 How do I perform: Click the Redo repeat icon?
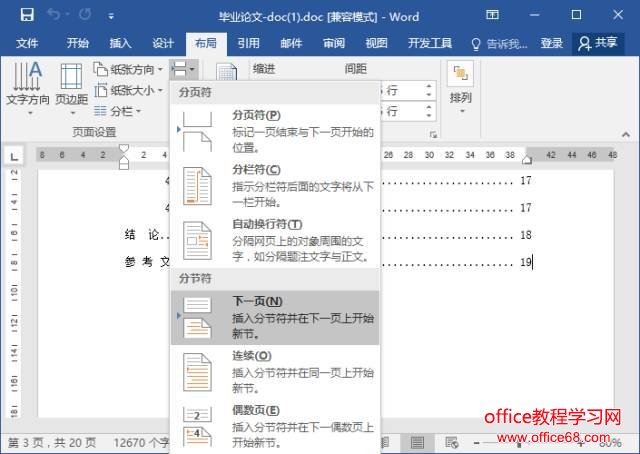coord(85,15)
